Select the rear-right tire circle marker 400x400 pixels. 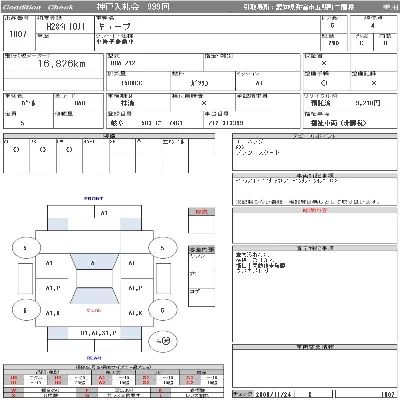[162, 310]
